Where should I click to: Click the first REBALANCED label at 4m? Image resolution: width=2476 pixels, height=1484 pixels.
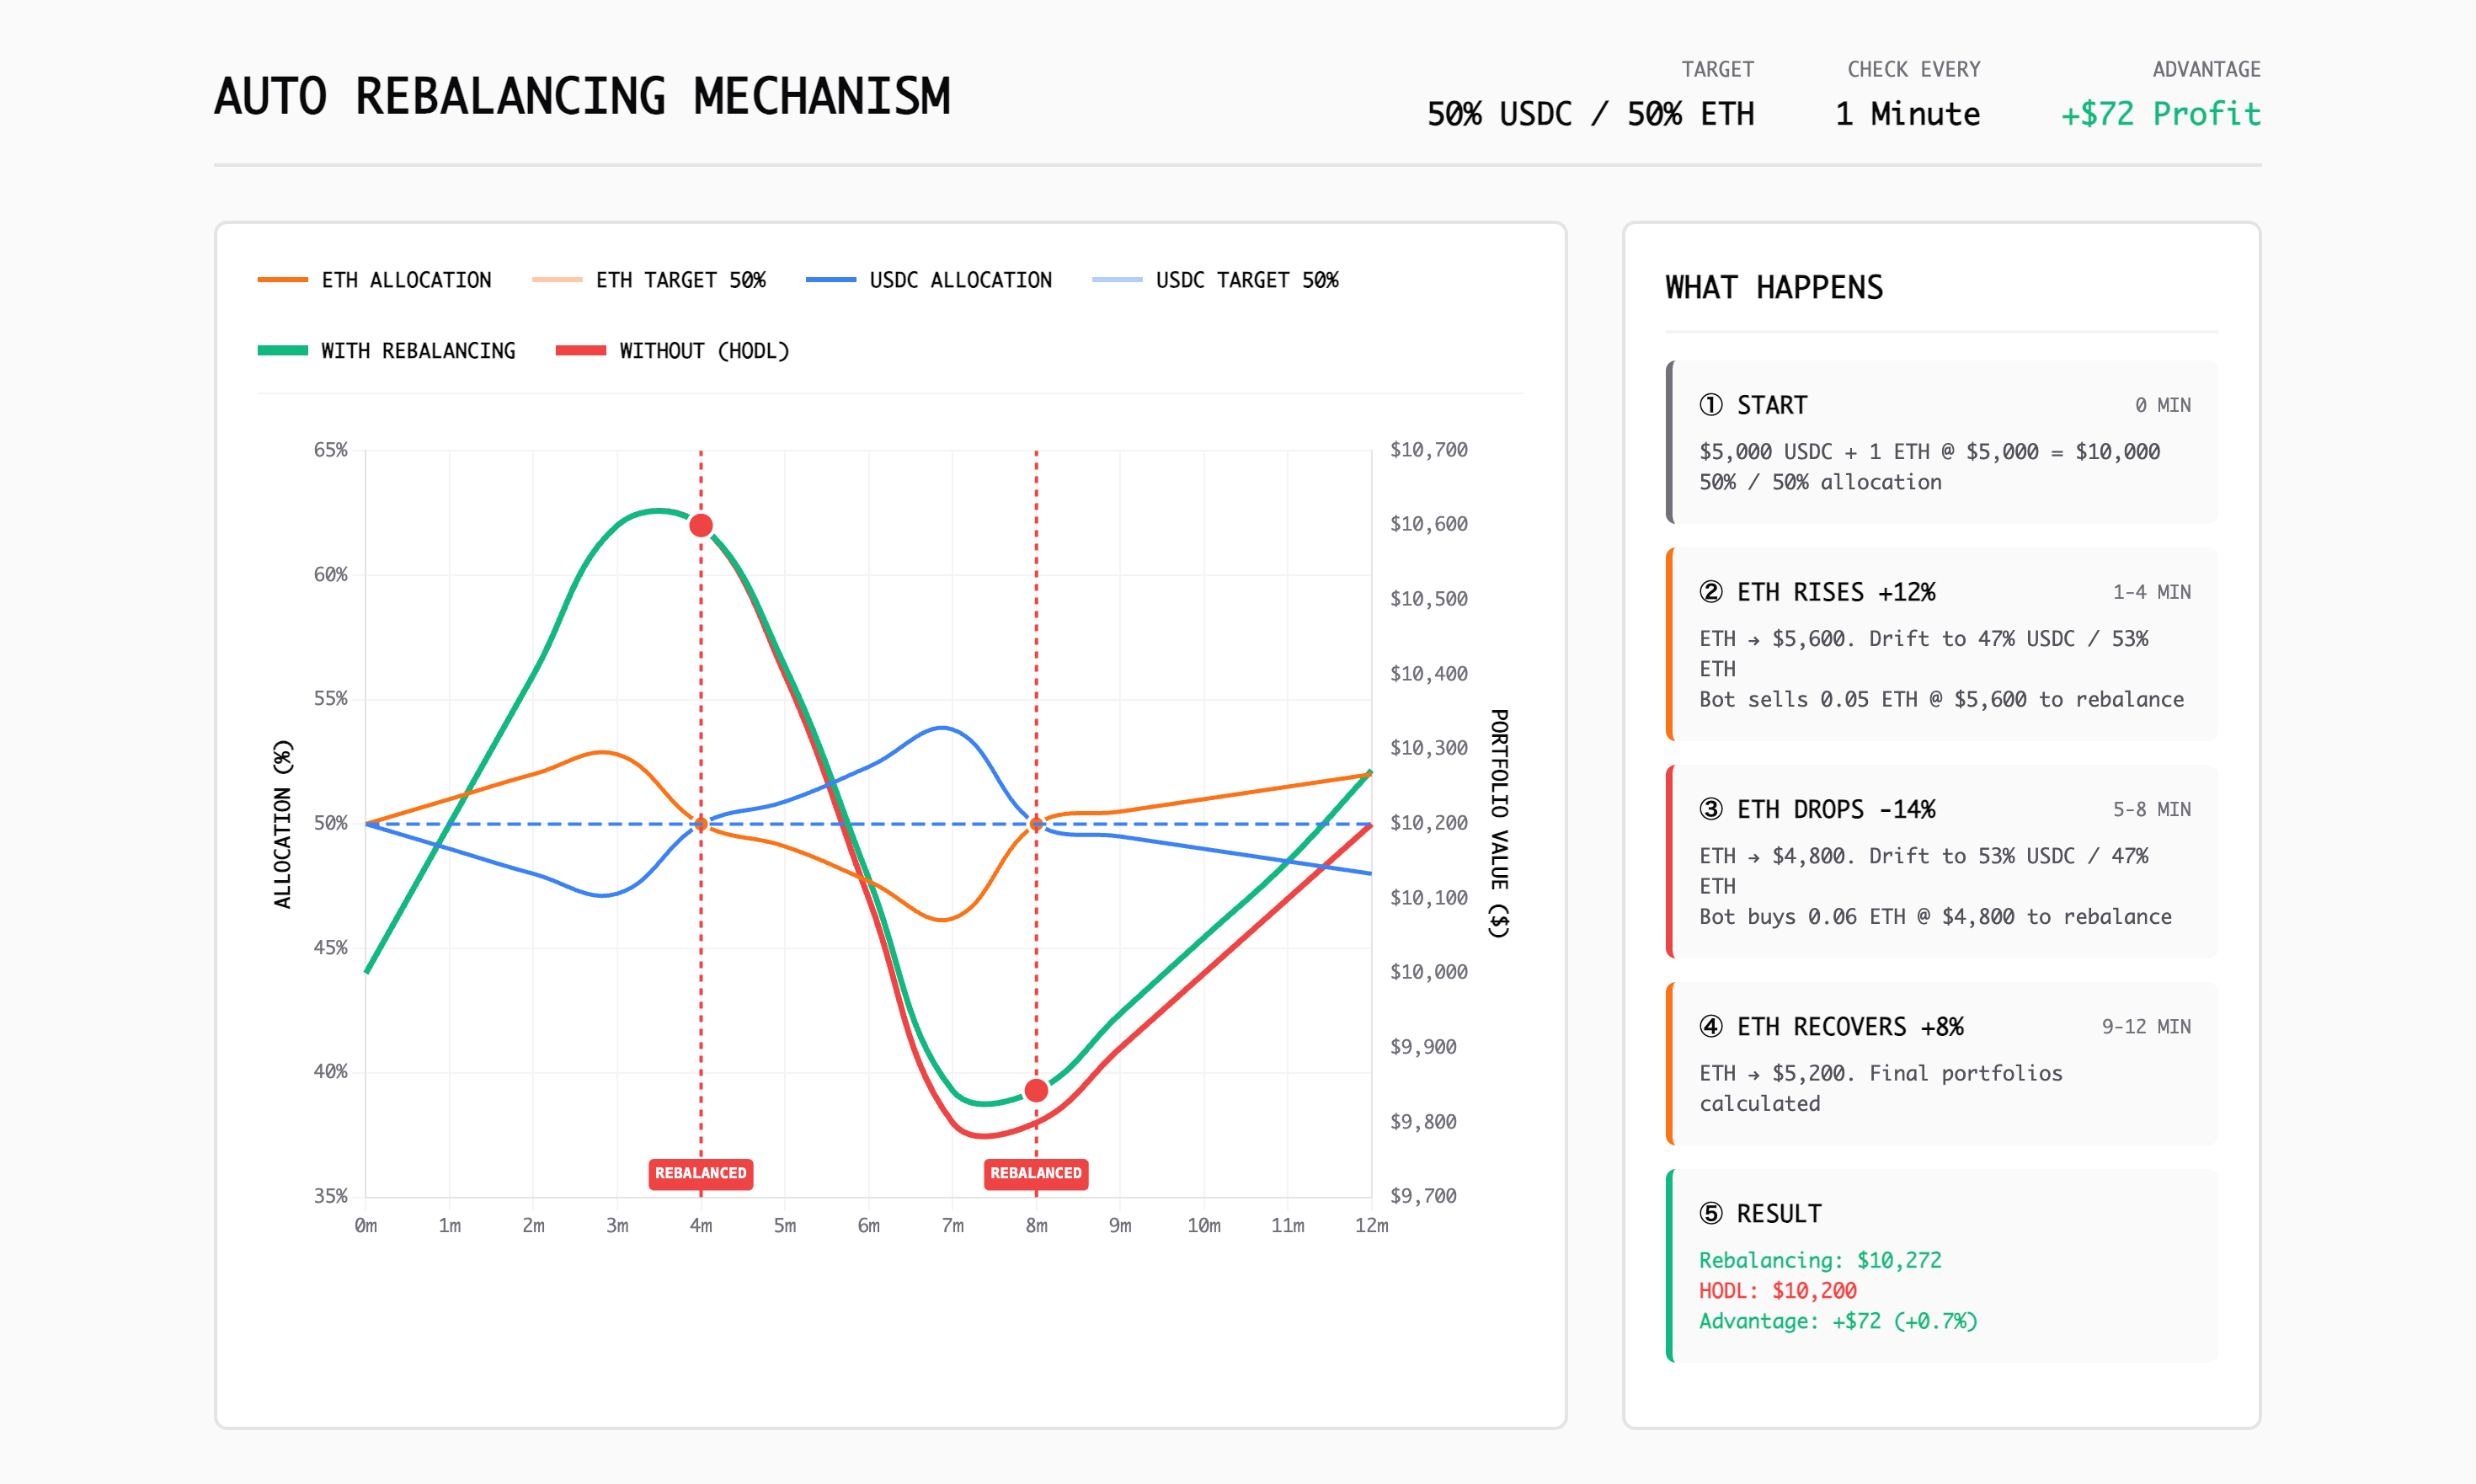tap(700, 1173)
